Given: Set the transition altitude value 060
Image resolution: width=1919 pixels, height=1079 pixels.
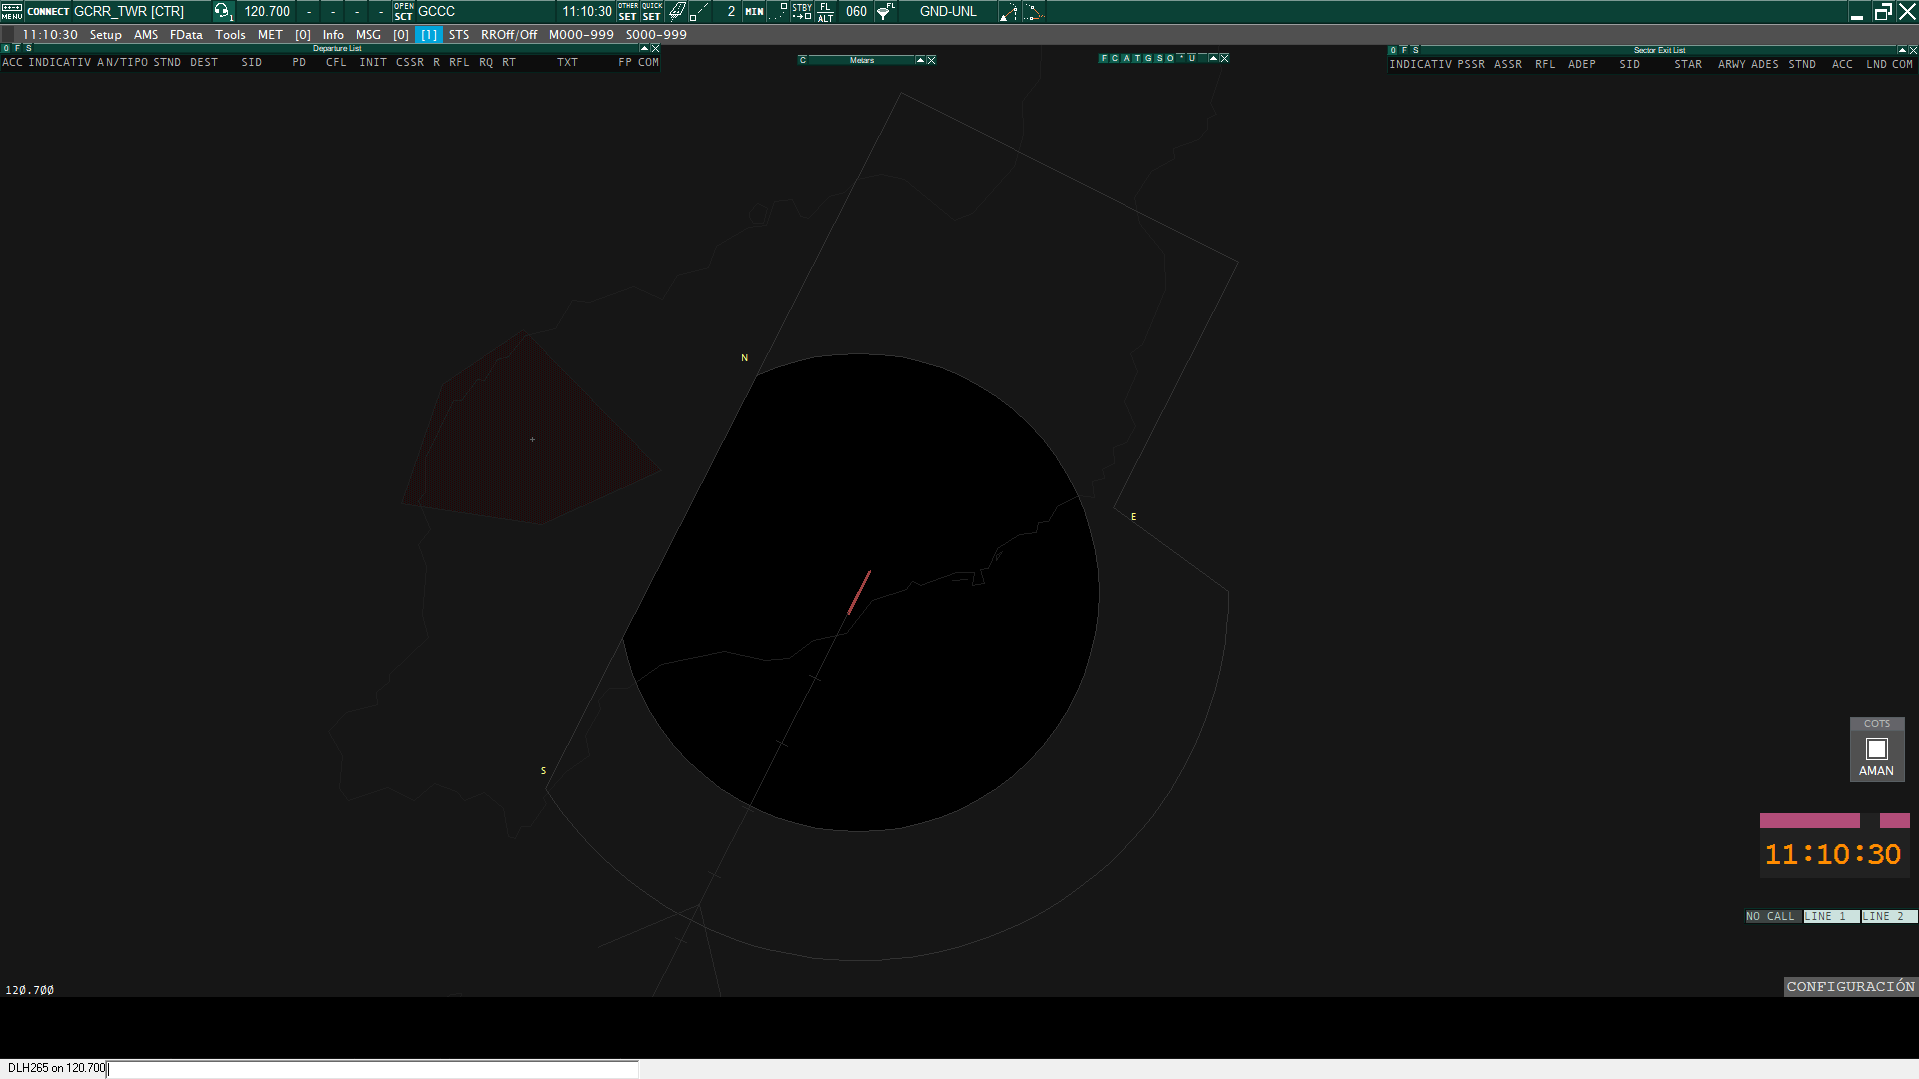Looking at the screenshot, I should click(856, 12).
